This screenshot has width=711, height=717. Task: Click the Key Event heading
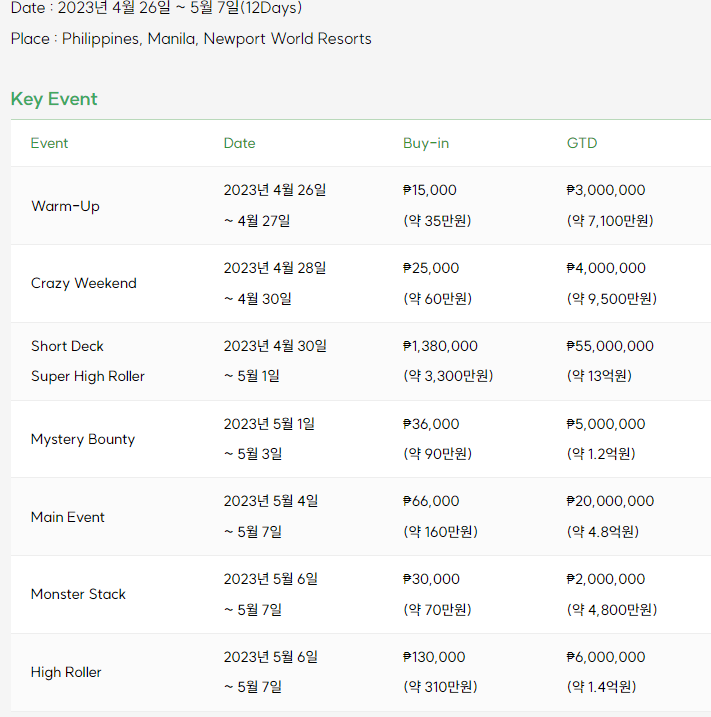coord(54,99)
